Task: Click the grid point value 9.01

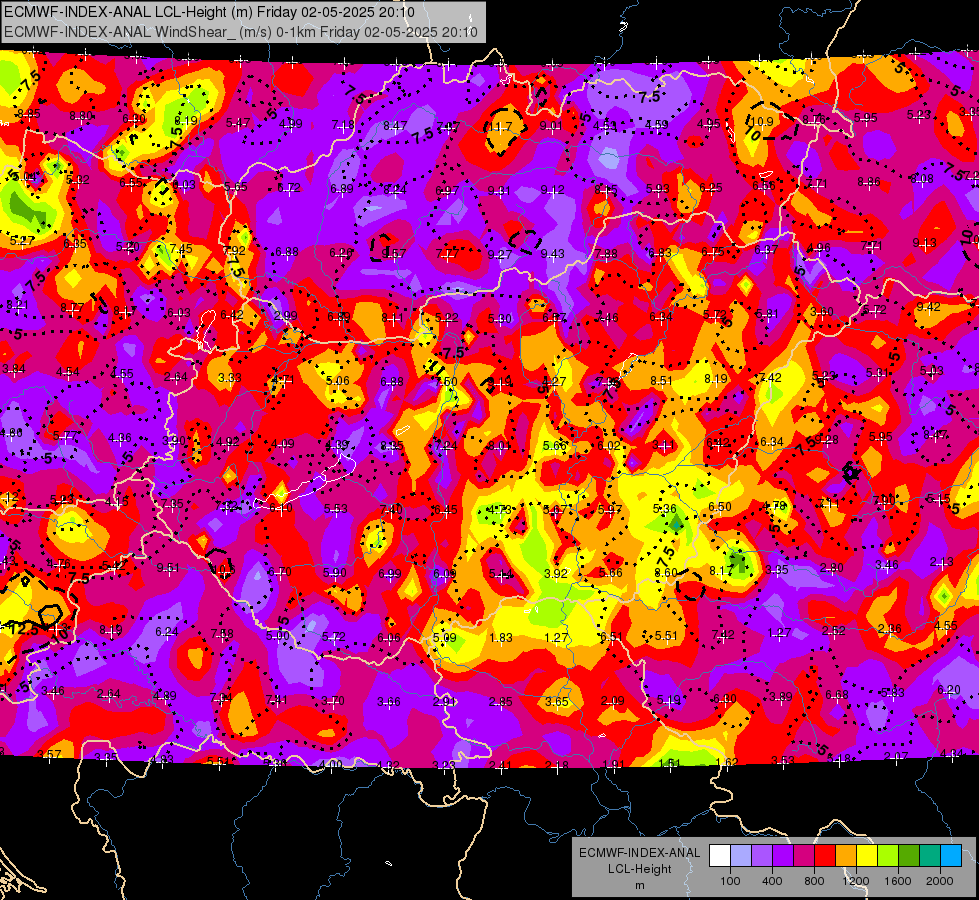Action: point(551,126)
